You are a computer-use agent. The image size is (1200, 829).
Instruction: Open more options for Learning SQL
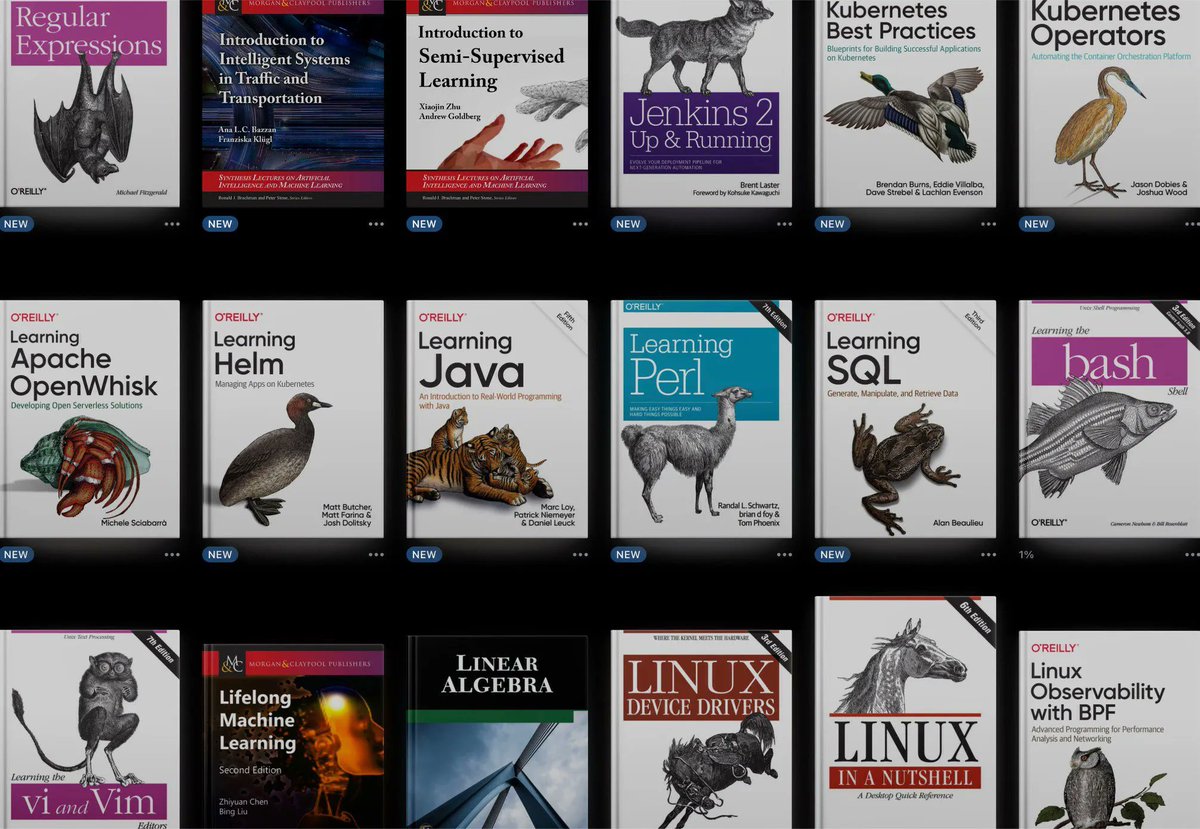[x=988, y=554]
